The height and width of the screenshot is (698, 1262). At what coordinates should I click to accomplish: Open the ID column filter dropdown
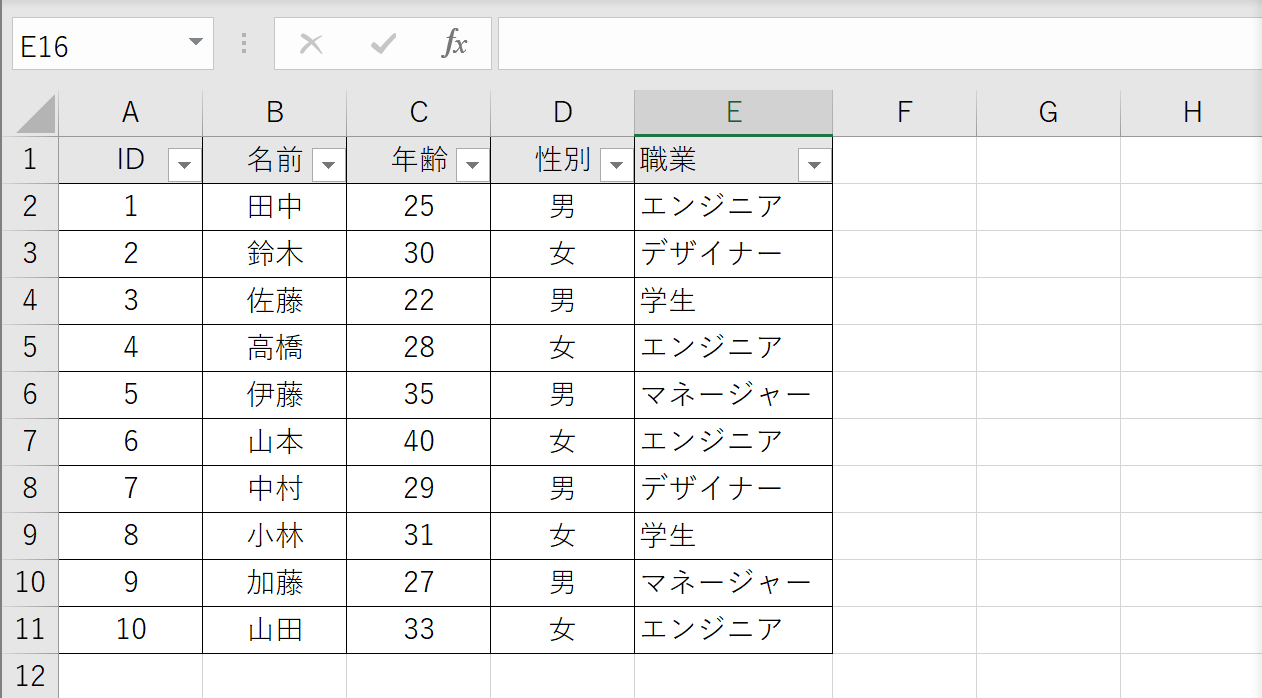coord(184,162)
